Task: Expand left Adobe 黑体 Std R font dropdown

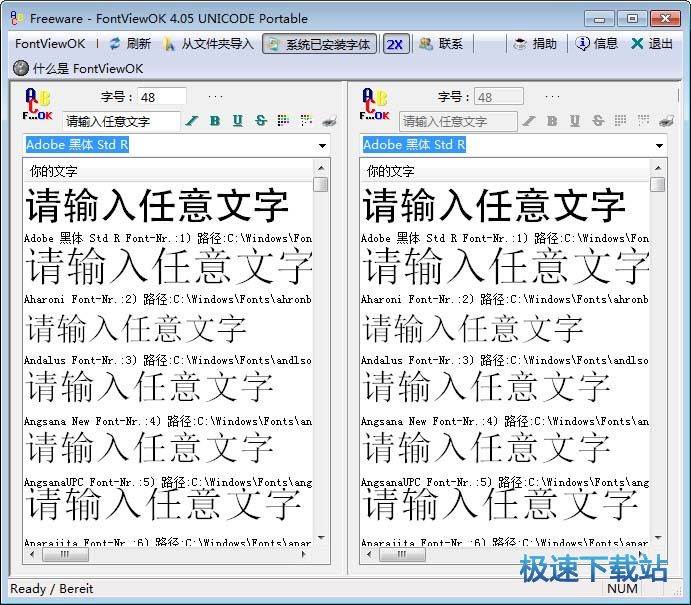Action: tap(322, 146)
